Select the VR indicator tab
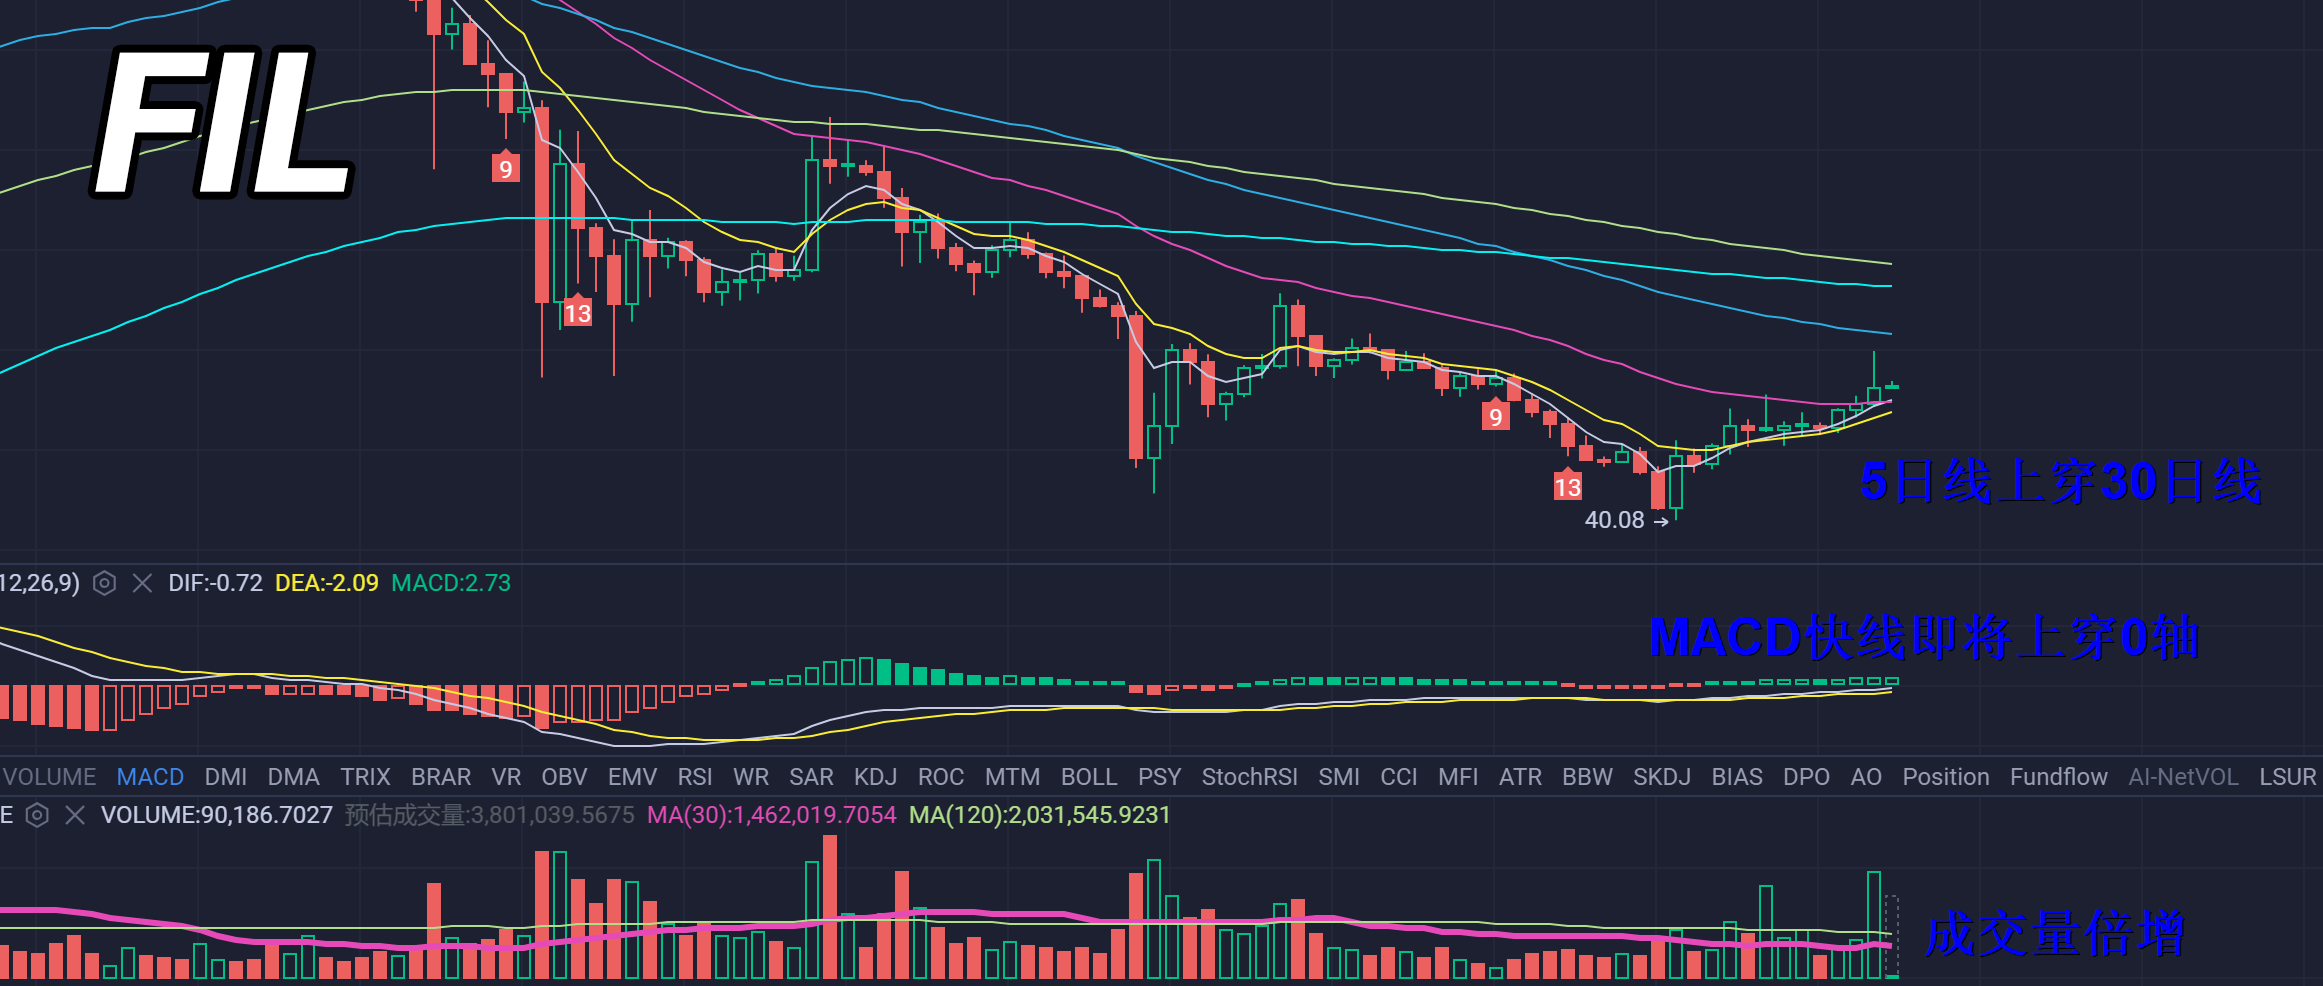Image resolution: width=2323 pixels, height=986 pixels. tap(506, 777)
